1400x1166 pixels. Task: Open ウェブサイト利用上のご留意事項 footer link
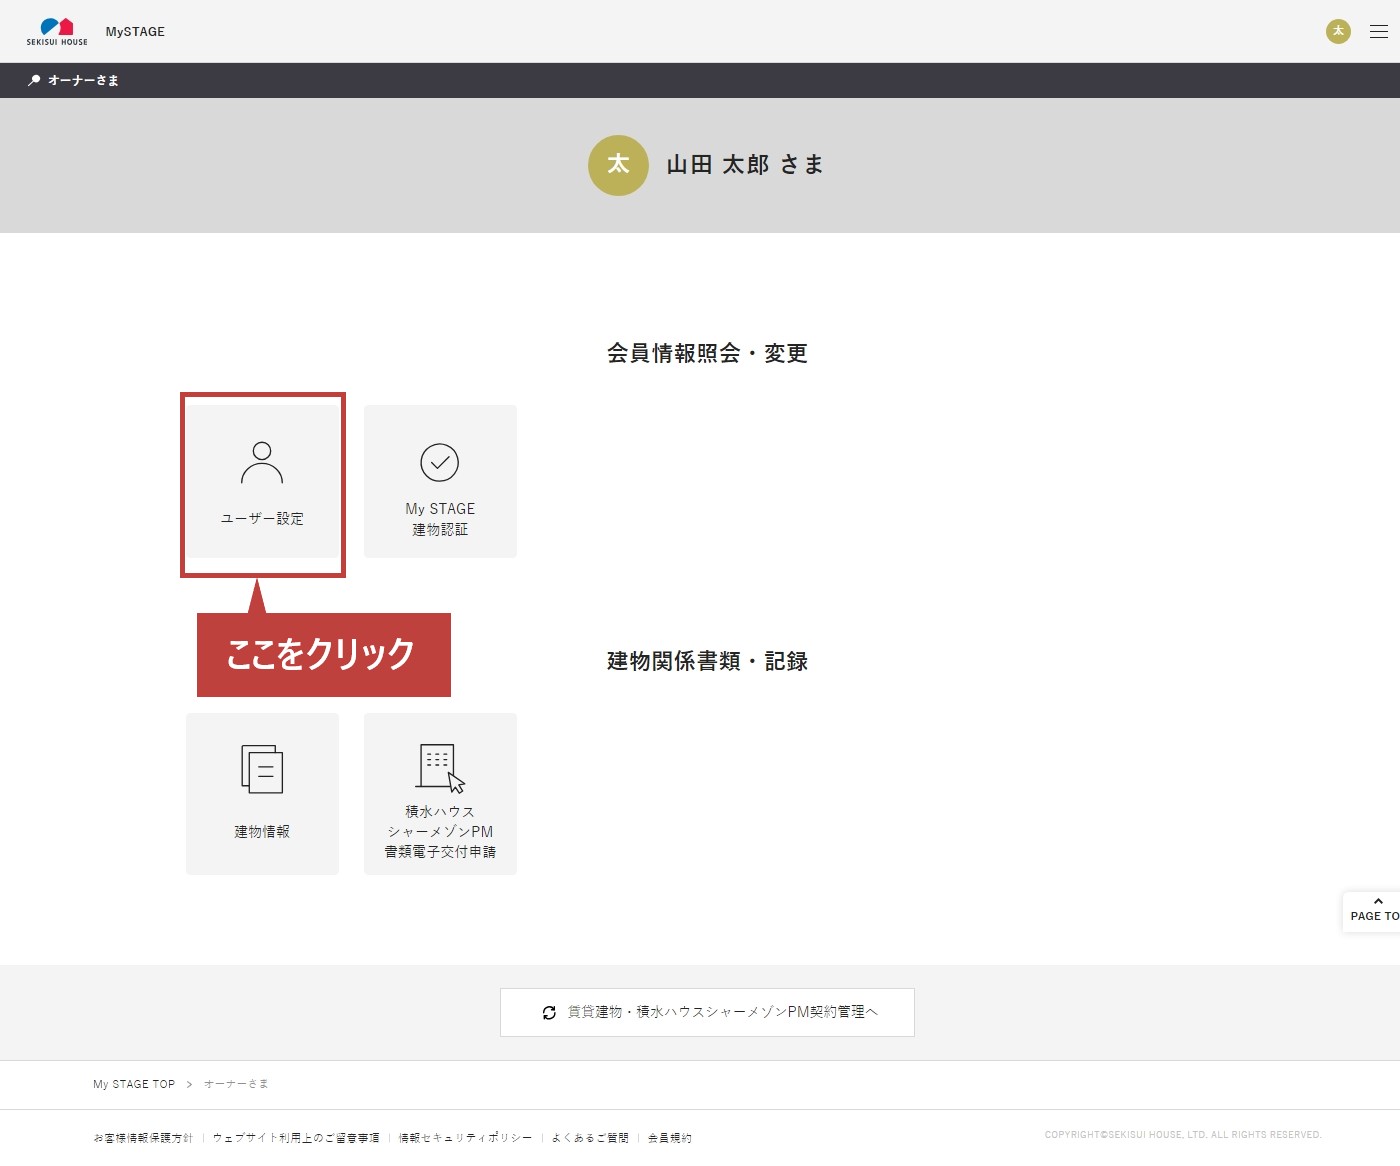[296, 1138]
